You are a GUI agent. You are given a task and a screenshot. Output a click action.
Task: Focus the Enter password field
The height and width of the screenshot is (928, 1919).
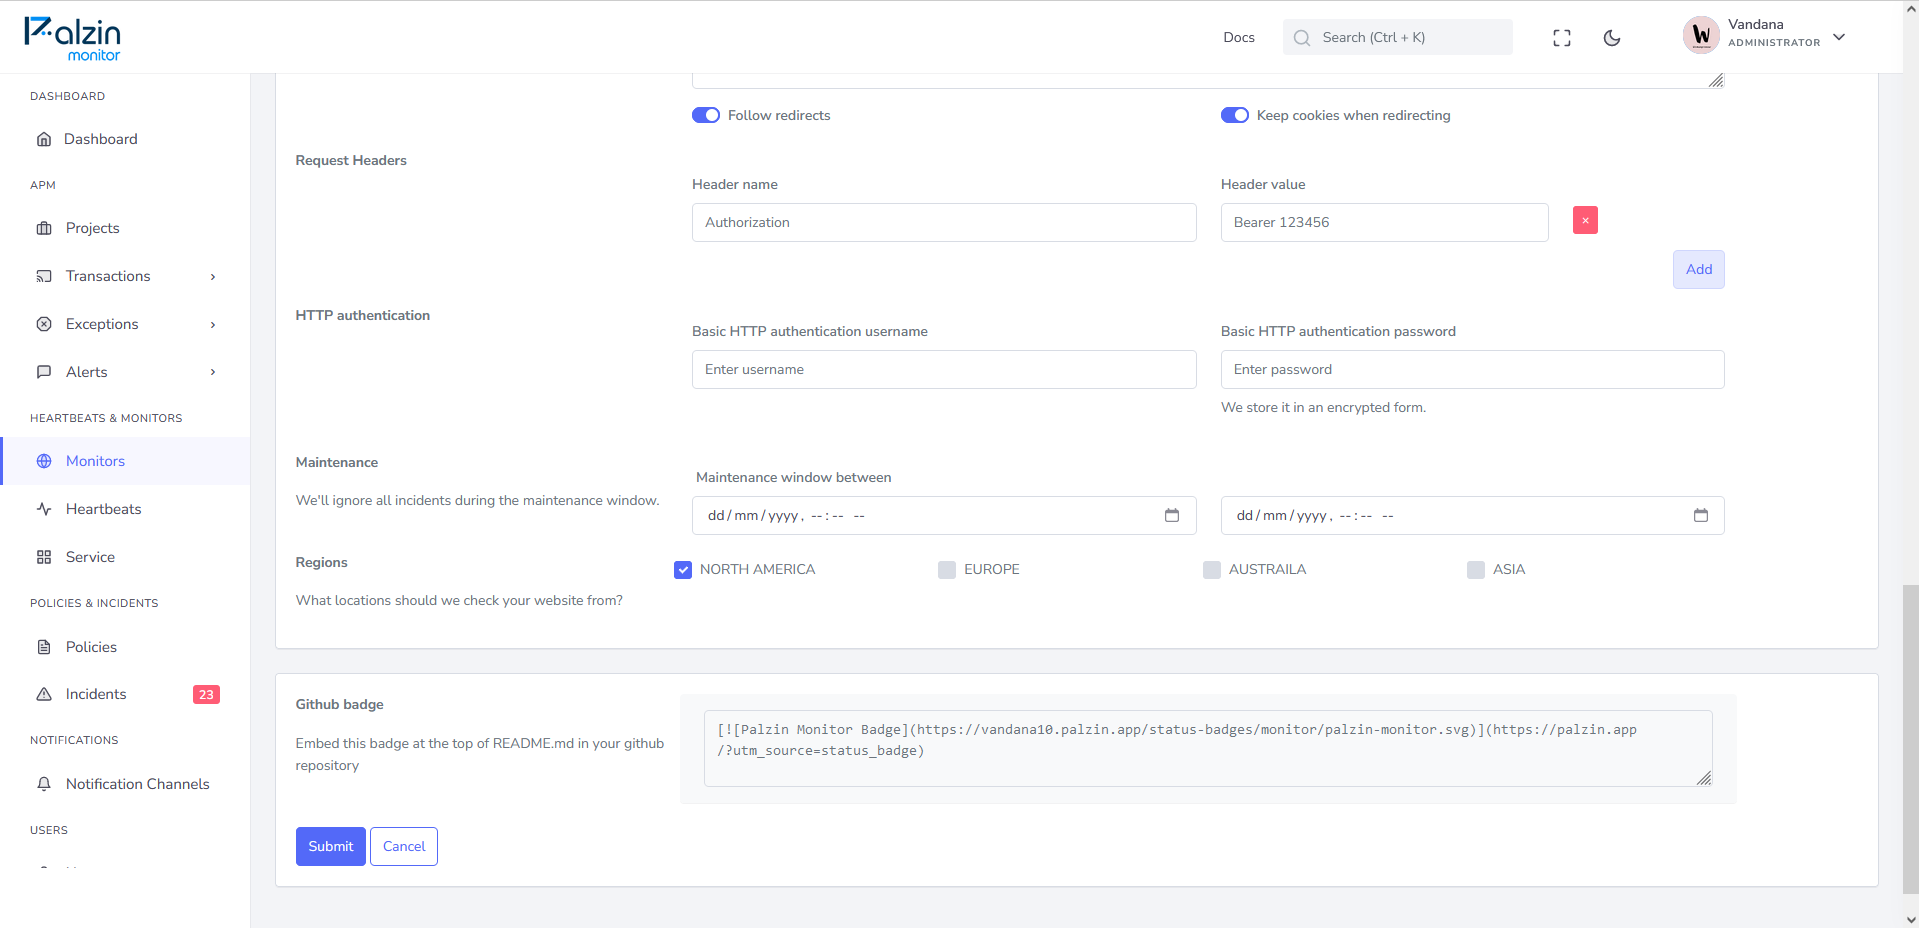1472,369
